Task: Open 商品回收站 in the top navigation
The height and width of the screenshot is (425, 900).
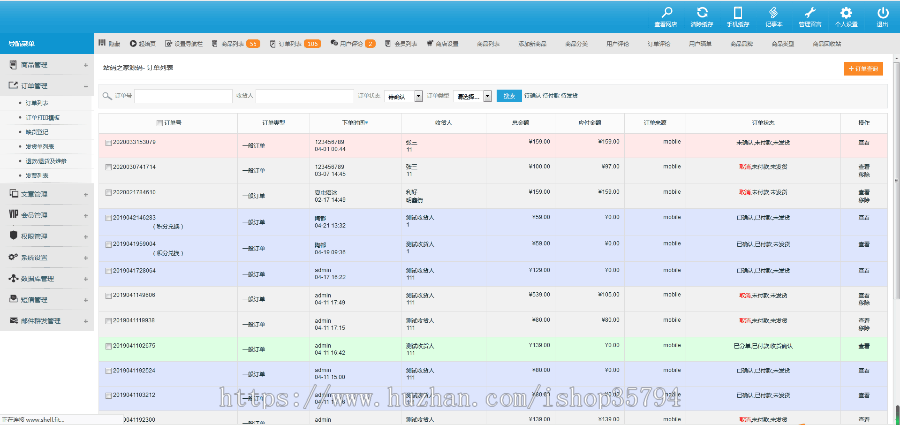Action: 827,44
